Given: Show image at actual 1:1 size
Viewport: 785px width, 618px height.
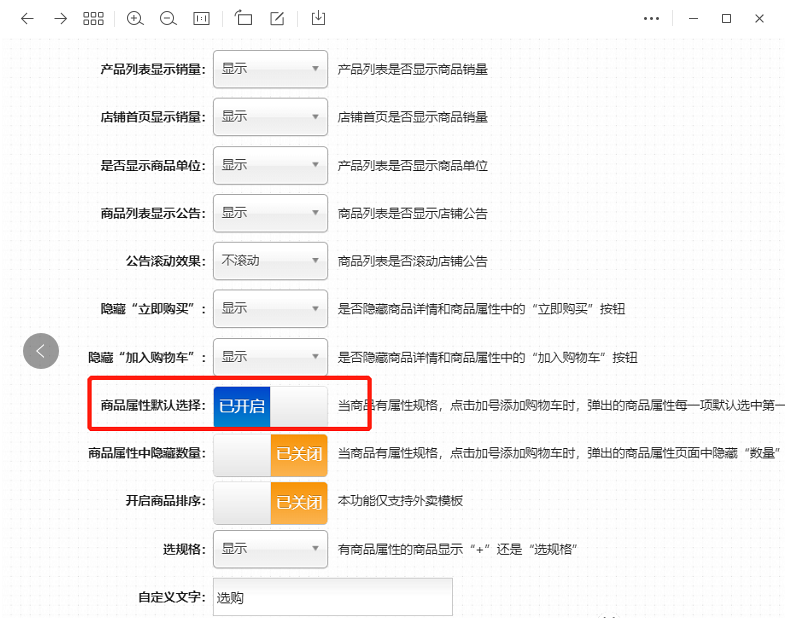Looking at the screenshot, I should tap(201, 18).
